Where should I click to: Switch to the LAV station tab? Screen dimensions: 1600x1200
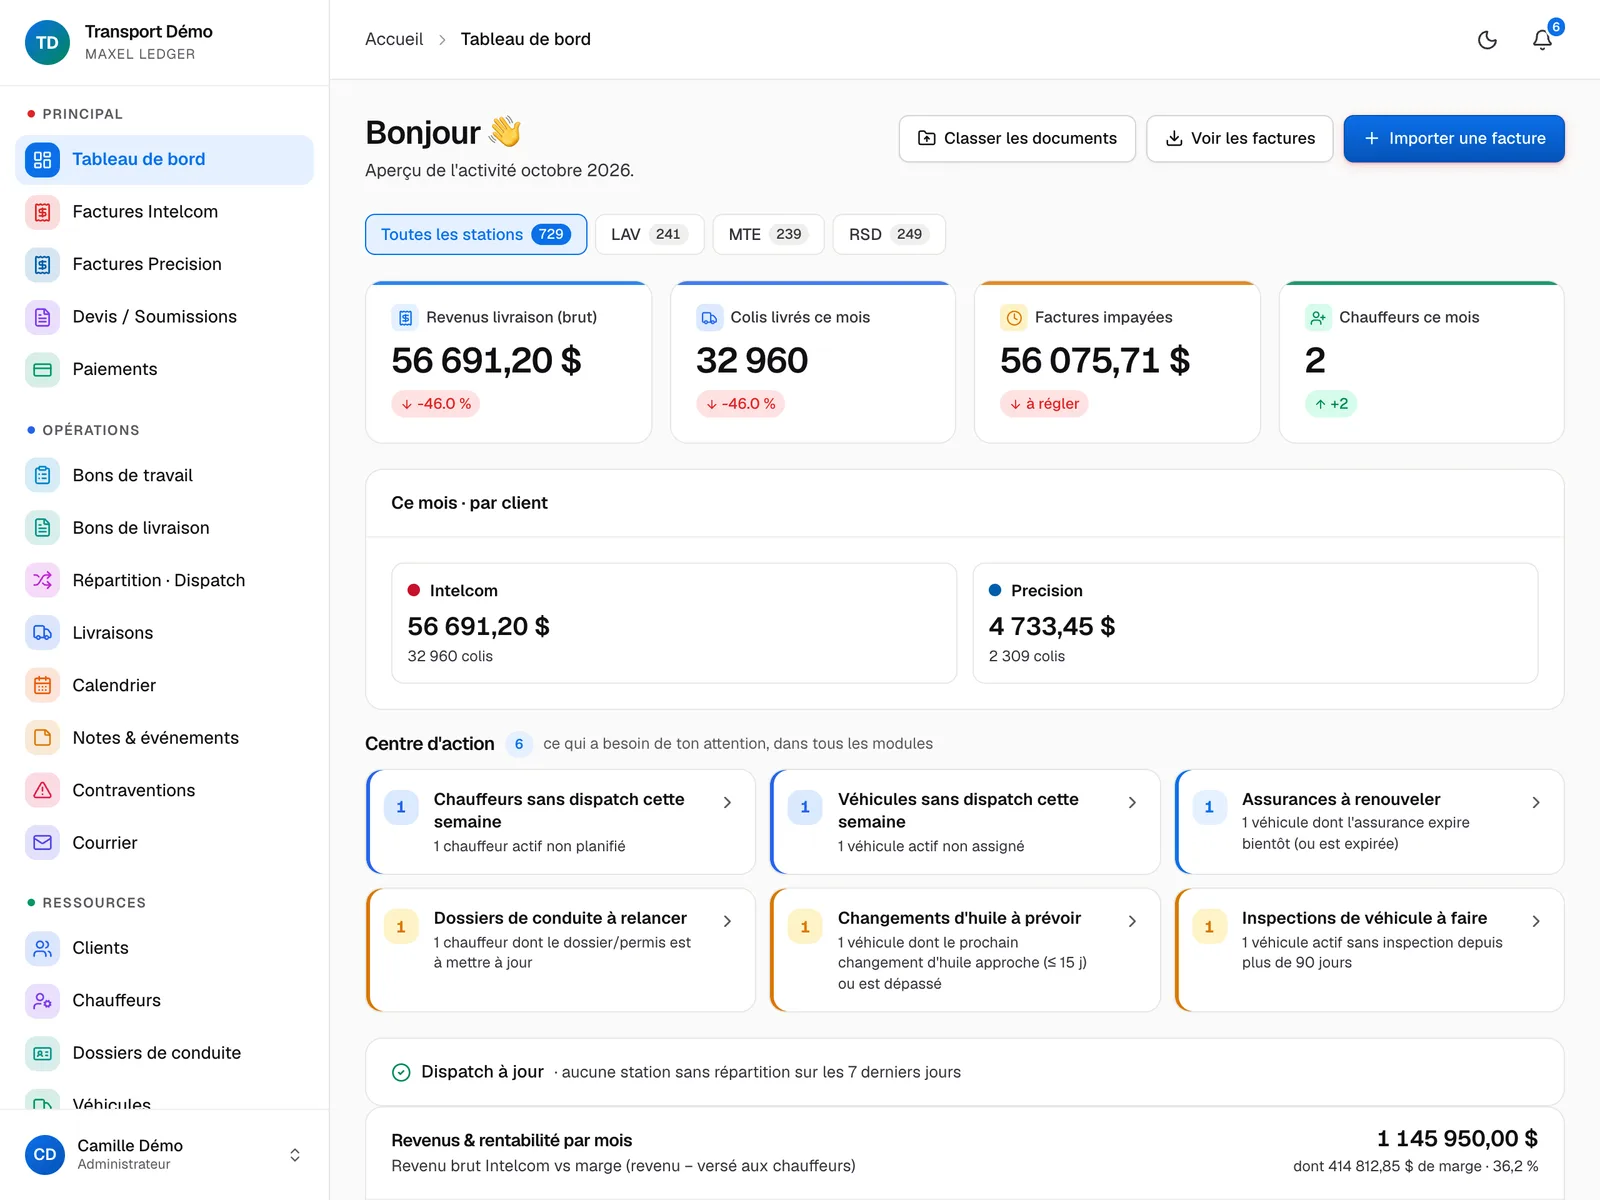649,234
